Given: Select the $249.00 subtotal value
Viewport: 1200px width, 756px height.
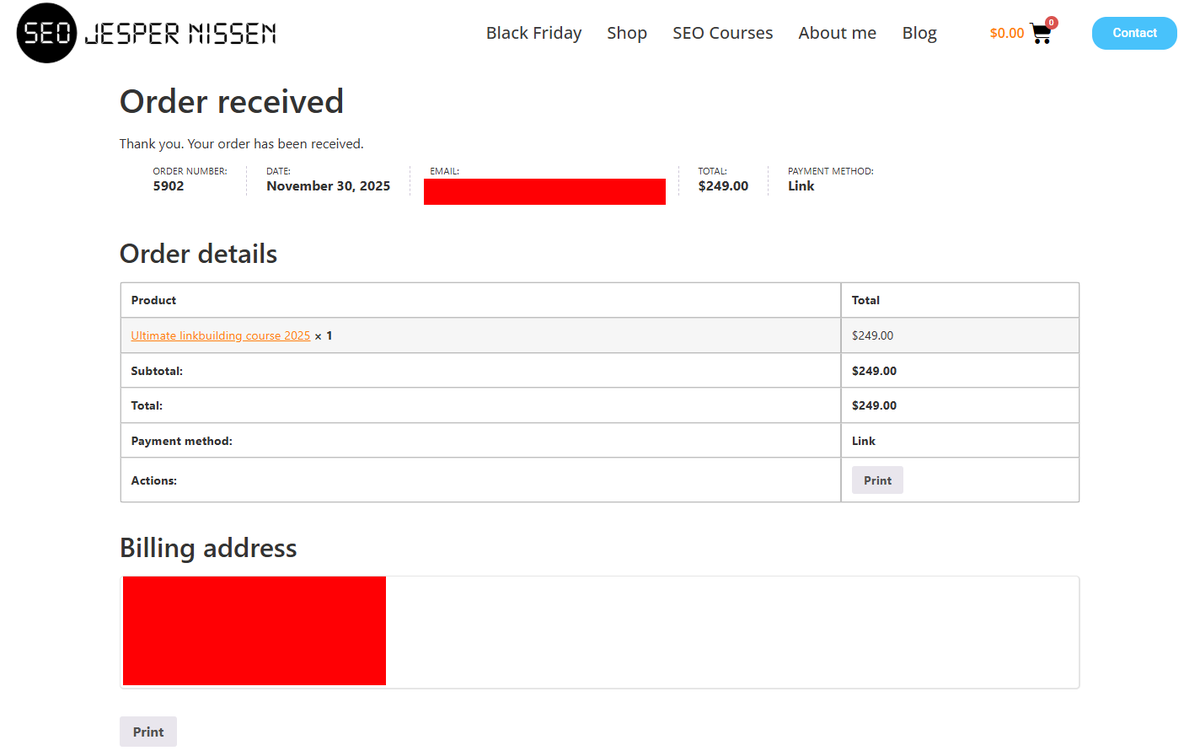Looking at the screenshot, I should click(x=874, y=371).
